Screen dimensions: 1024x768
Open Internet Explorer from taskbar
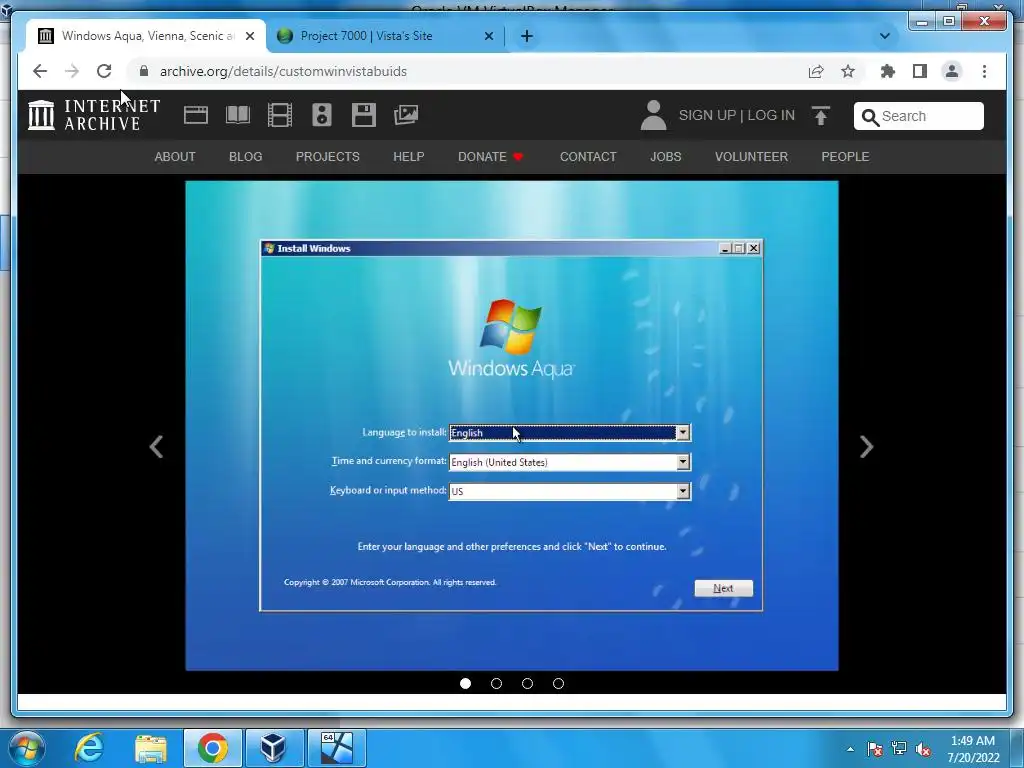tap(88, 748)
